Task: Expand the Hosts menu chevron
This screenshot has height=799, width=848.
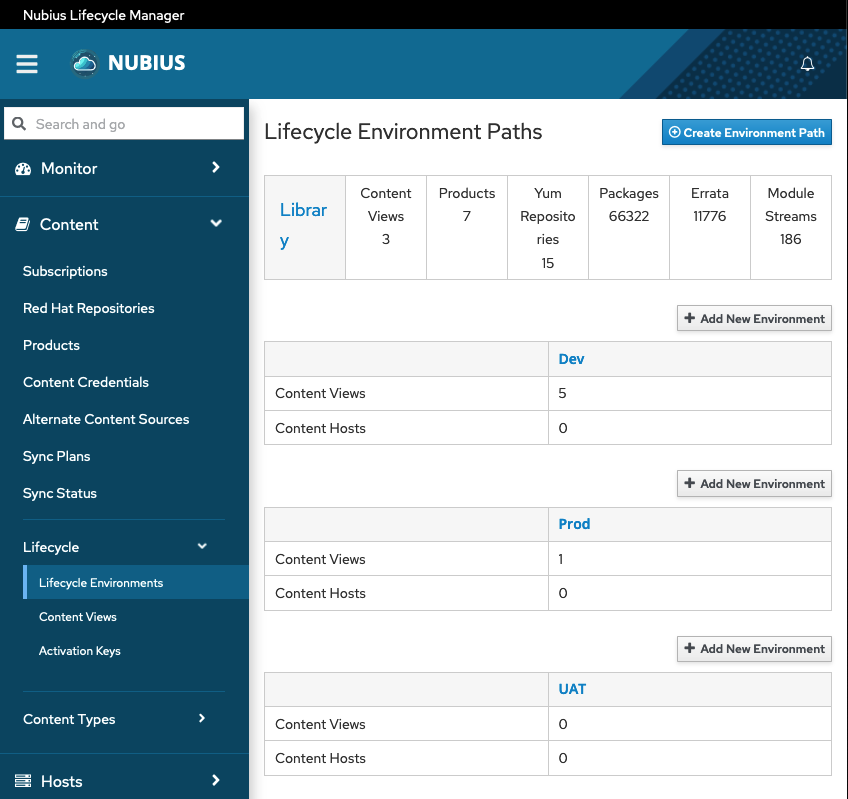Action: [x=216, y=780]
